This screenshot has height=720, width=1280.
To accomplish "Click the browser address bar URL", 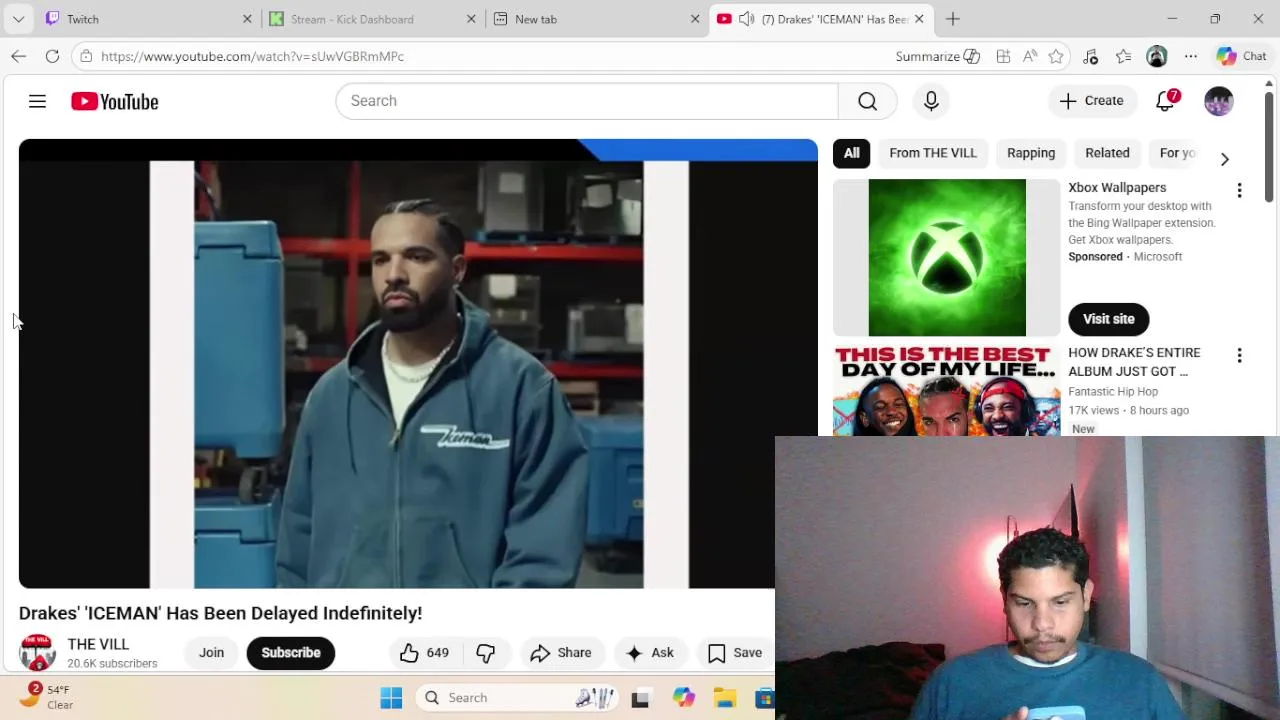I will tap(252, 56).
